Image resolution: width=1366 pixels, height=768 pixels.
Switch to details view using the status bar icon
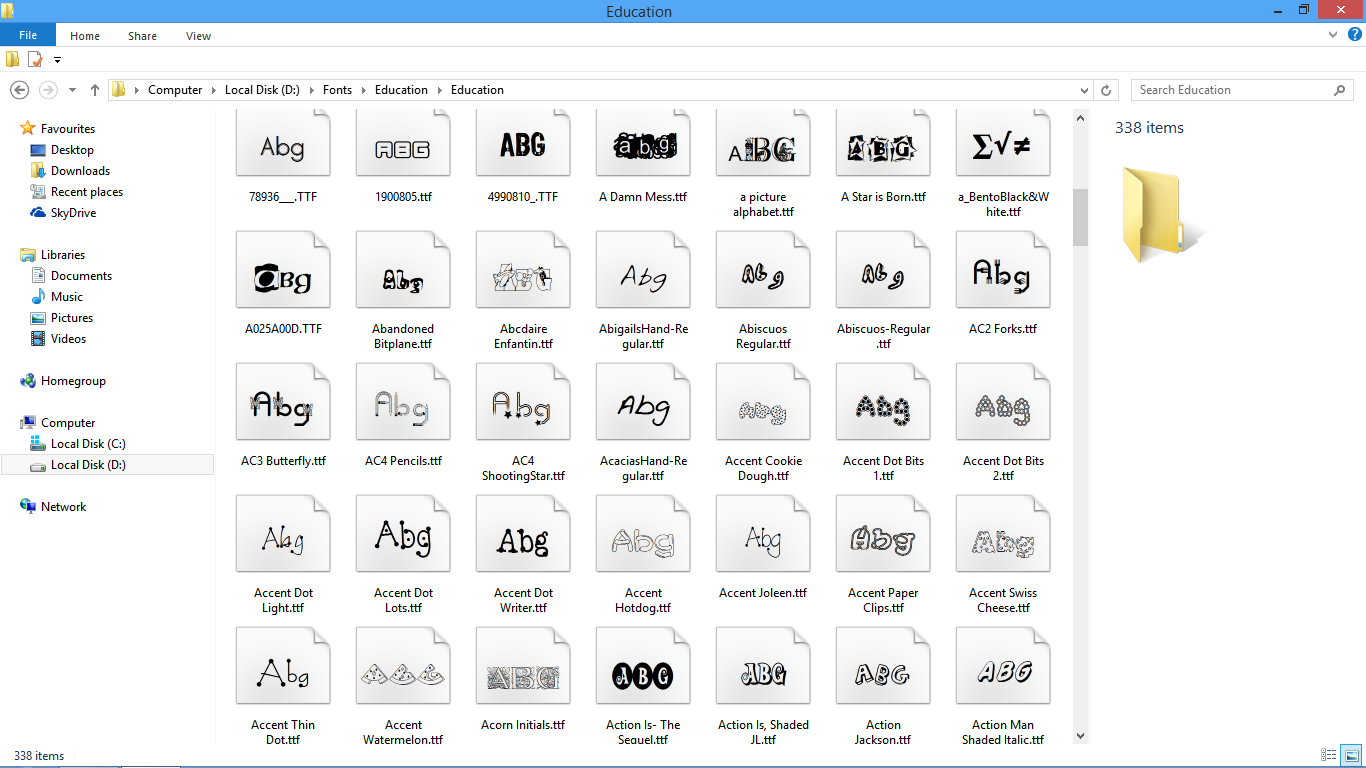point(1329,755)
